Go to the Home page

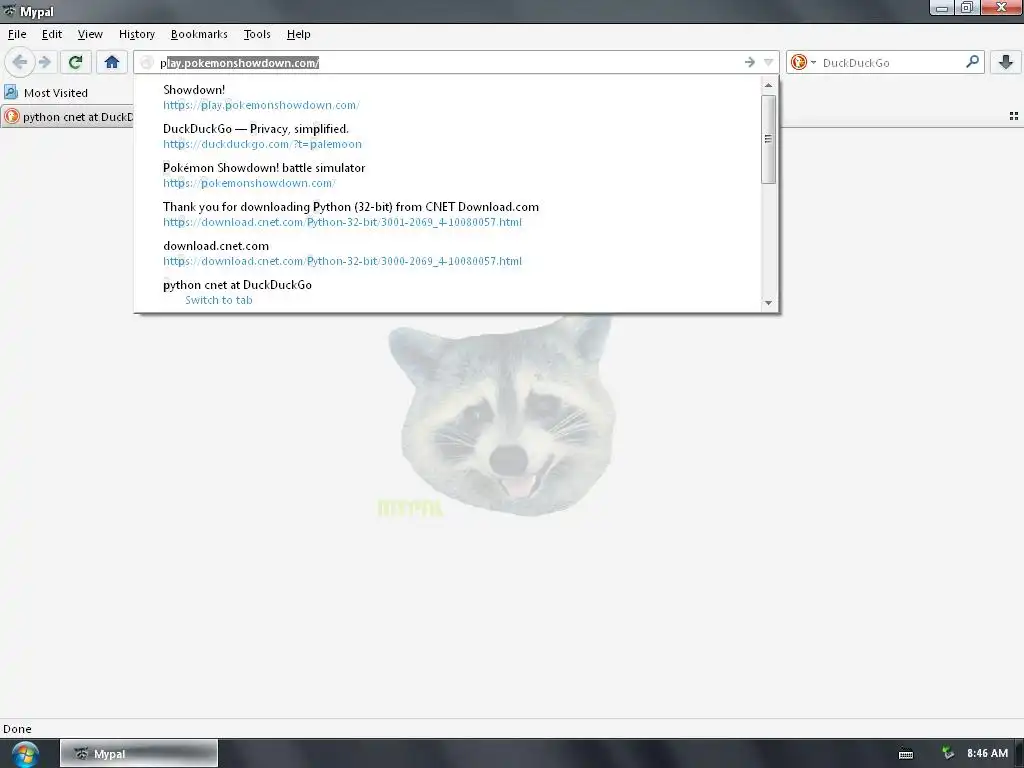tap(112, 62)
